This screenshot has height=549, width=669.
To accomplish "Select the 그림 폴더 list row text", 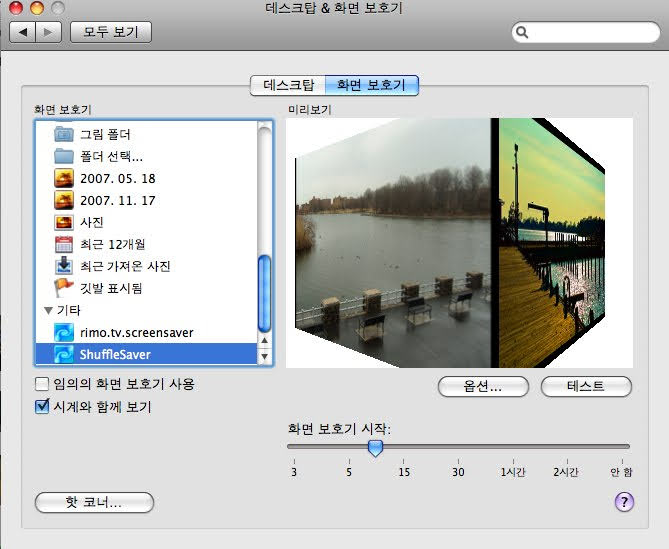I will [x=105, y=134].
